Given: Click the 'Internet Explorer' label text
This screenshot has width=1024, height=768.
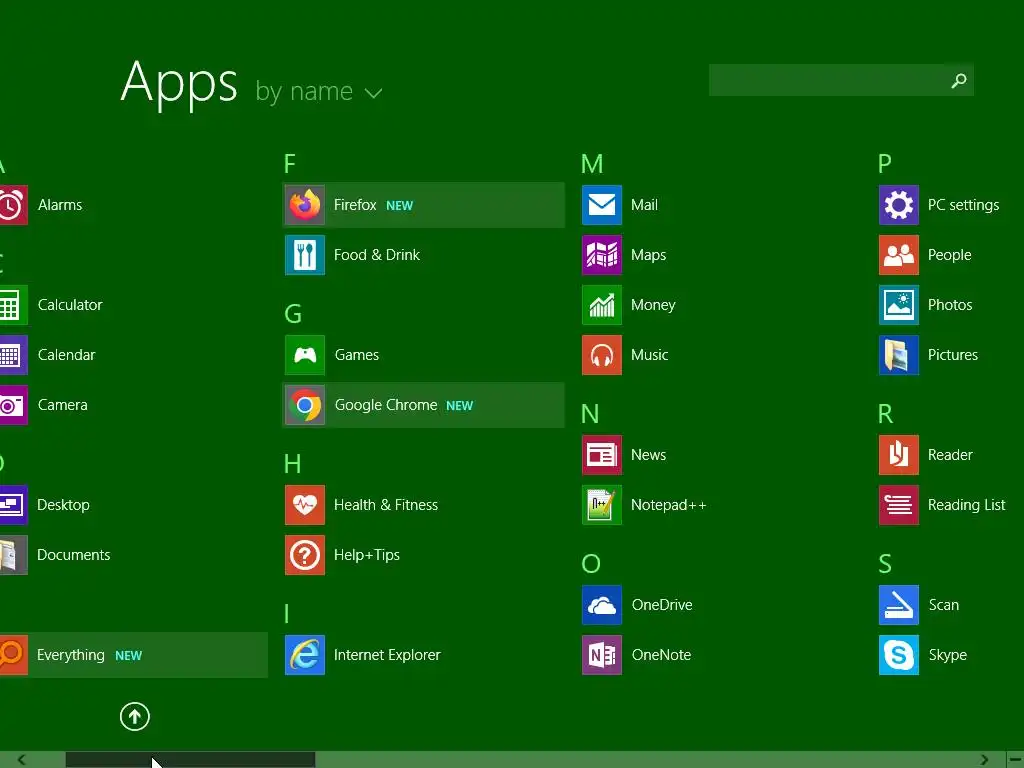Looking at the screenshot, I should pyautogui.click(x=387, y=655).
